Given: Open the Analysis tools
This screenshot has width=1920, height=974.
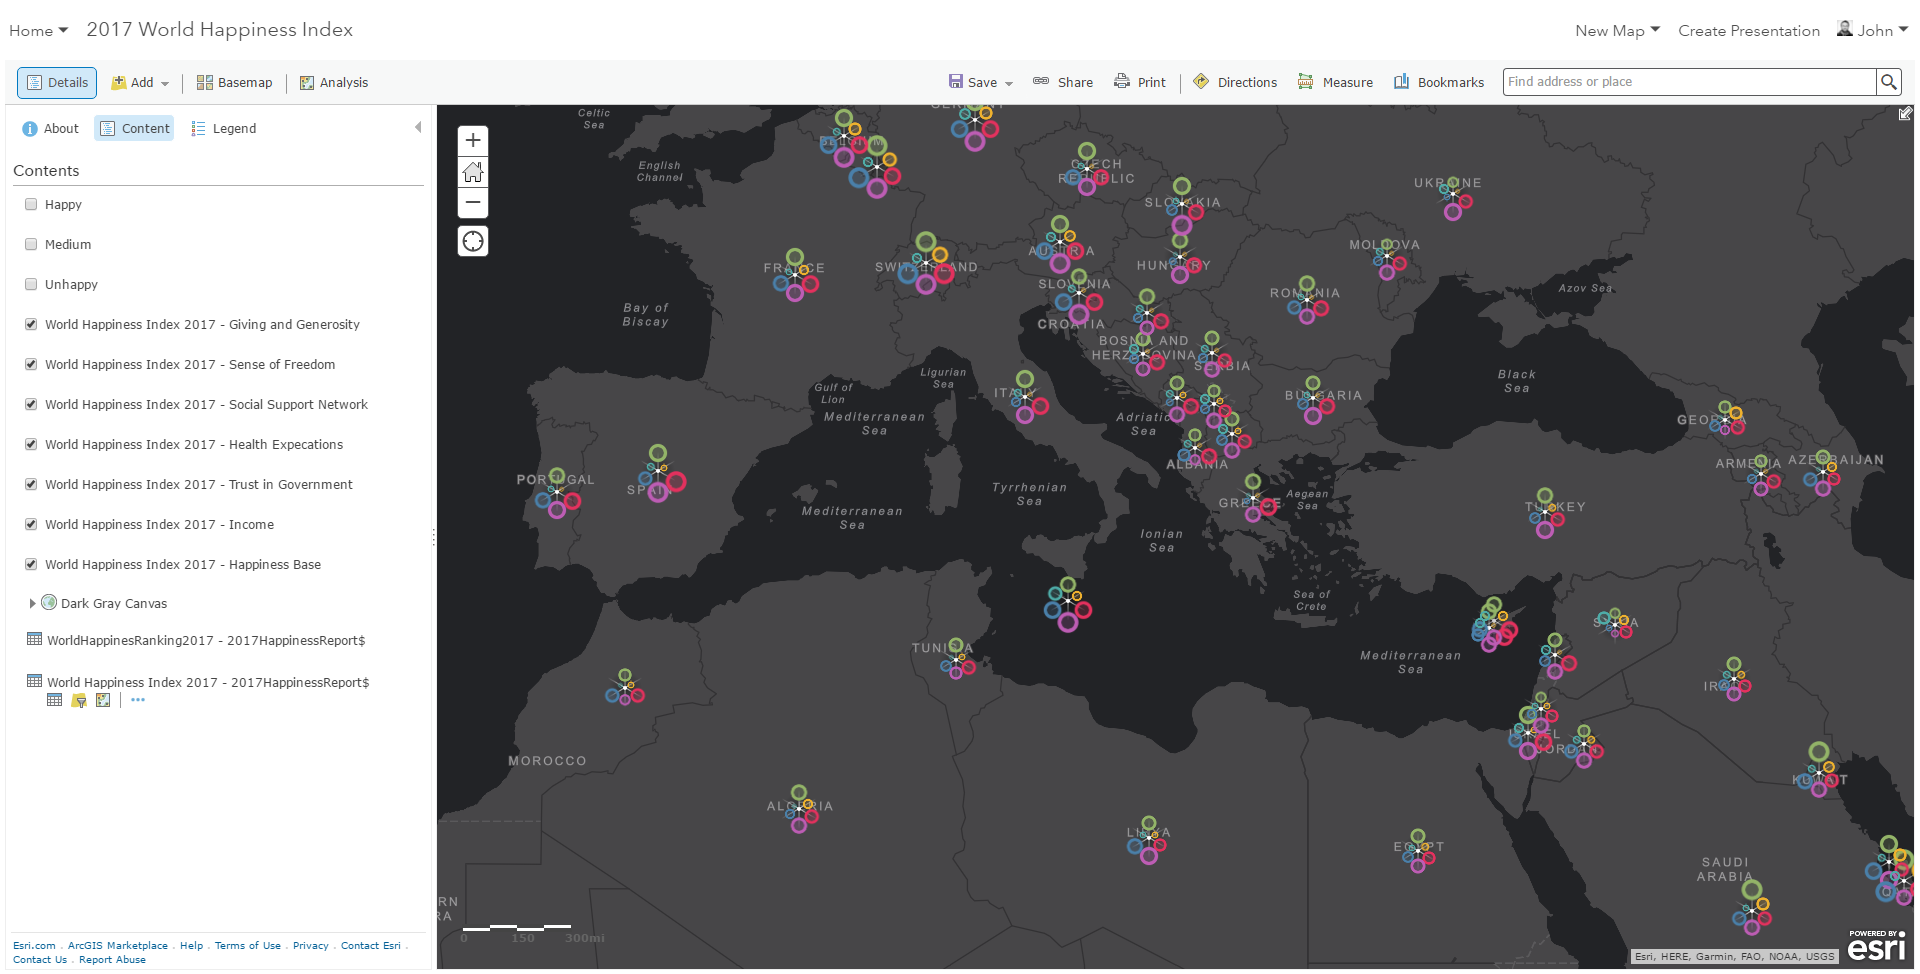Looking at the screenshot, I should [334, 83].
